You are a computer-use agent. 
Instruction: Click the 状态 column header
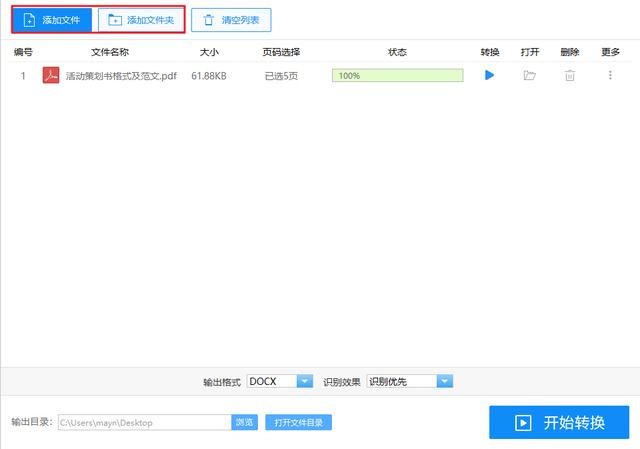tap(397, 52)
